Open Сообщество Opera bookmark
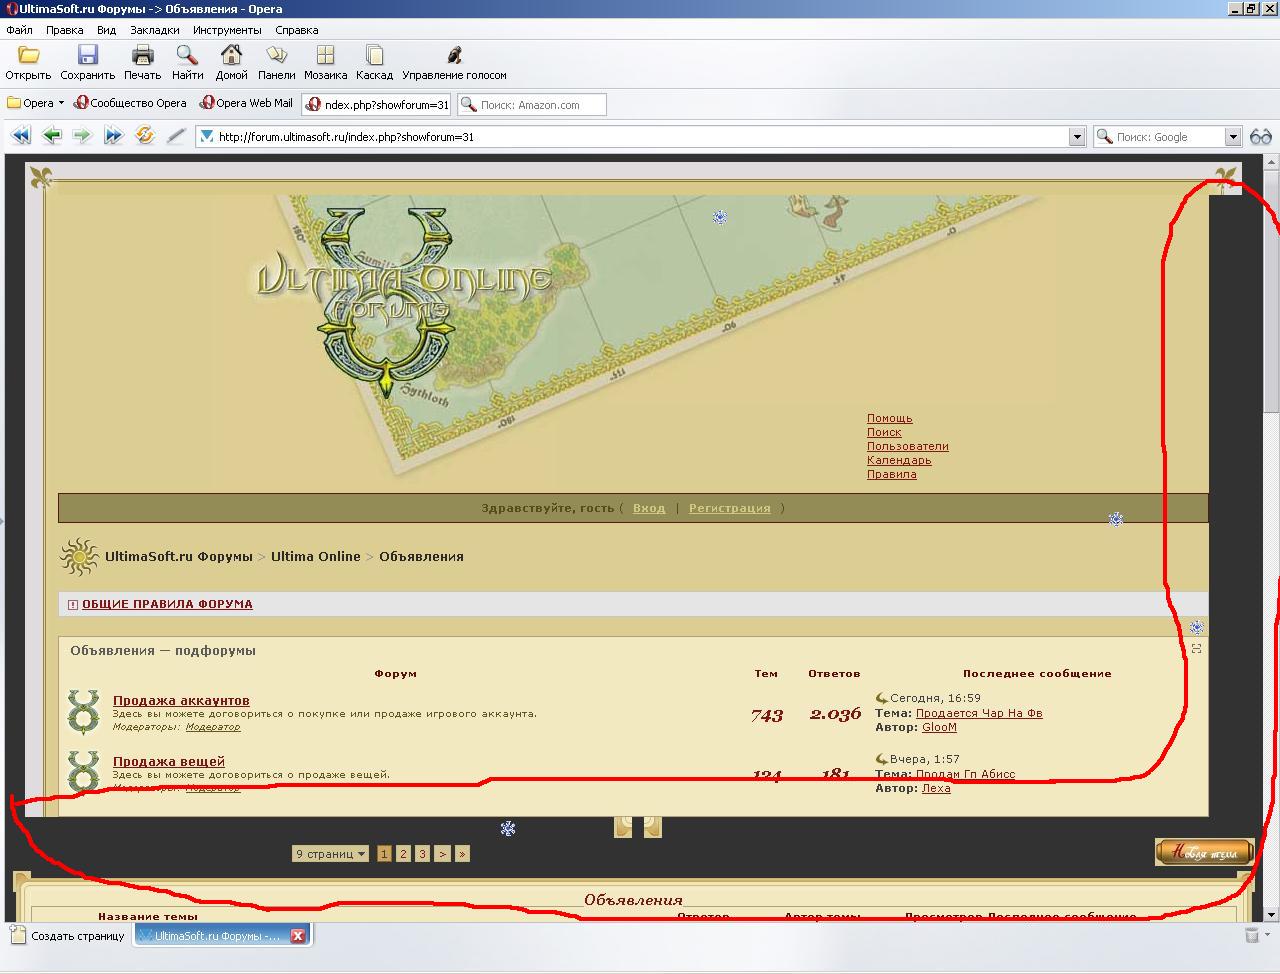1280x974 pixels. coord(130,103)
